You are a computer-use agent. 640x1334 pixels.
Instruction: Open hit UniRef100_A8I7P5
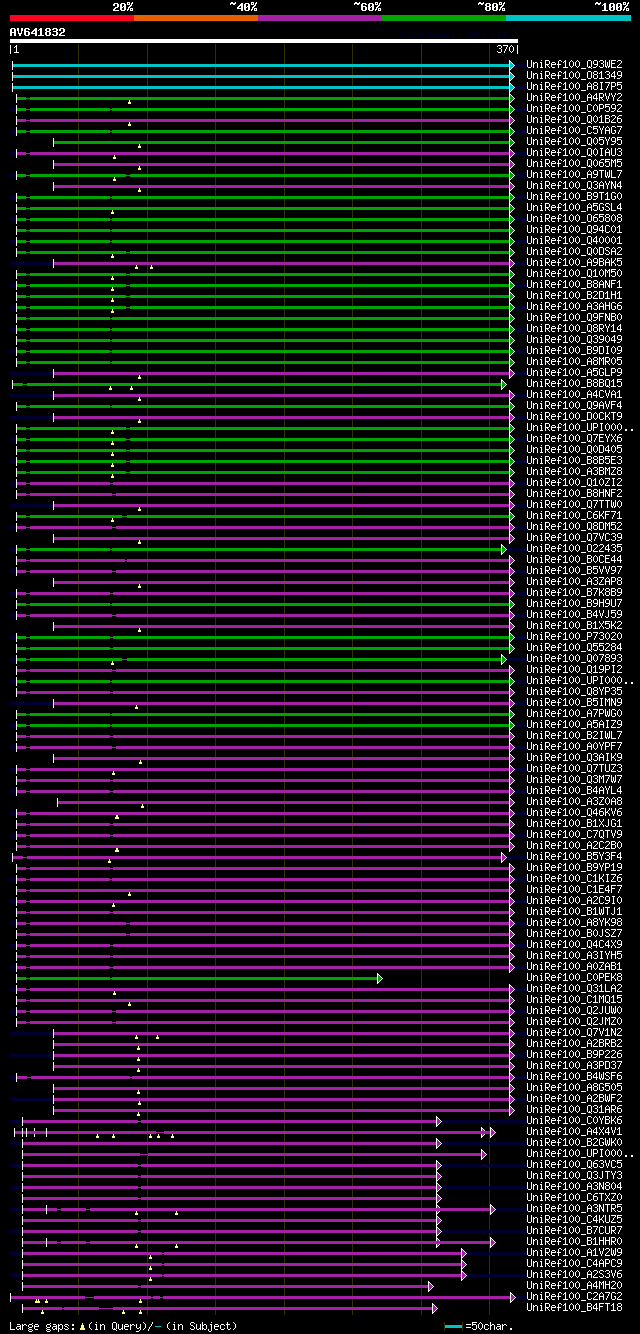point(574,87)
